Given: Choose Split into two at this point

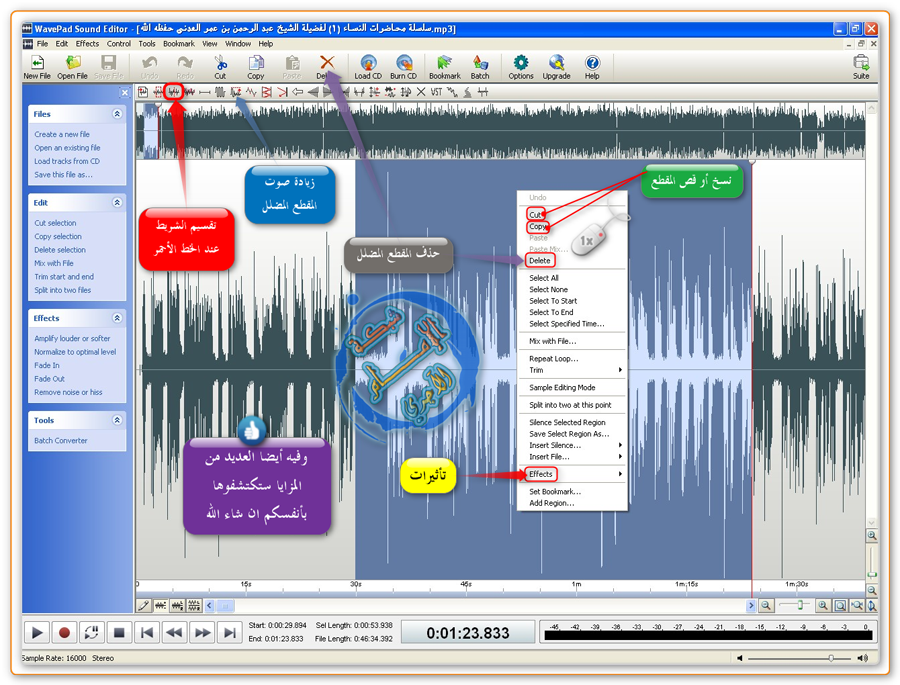Looking at the screenshot, I should click(x=570, y=405).
